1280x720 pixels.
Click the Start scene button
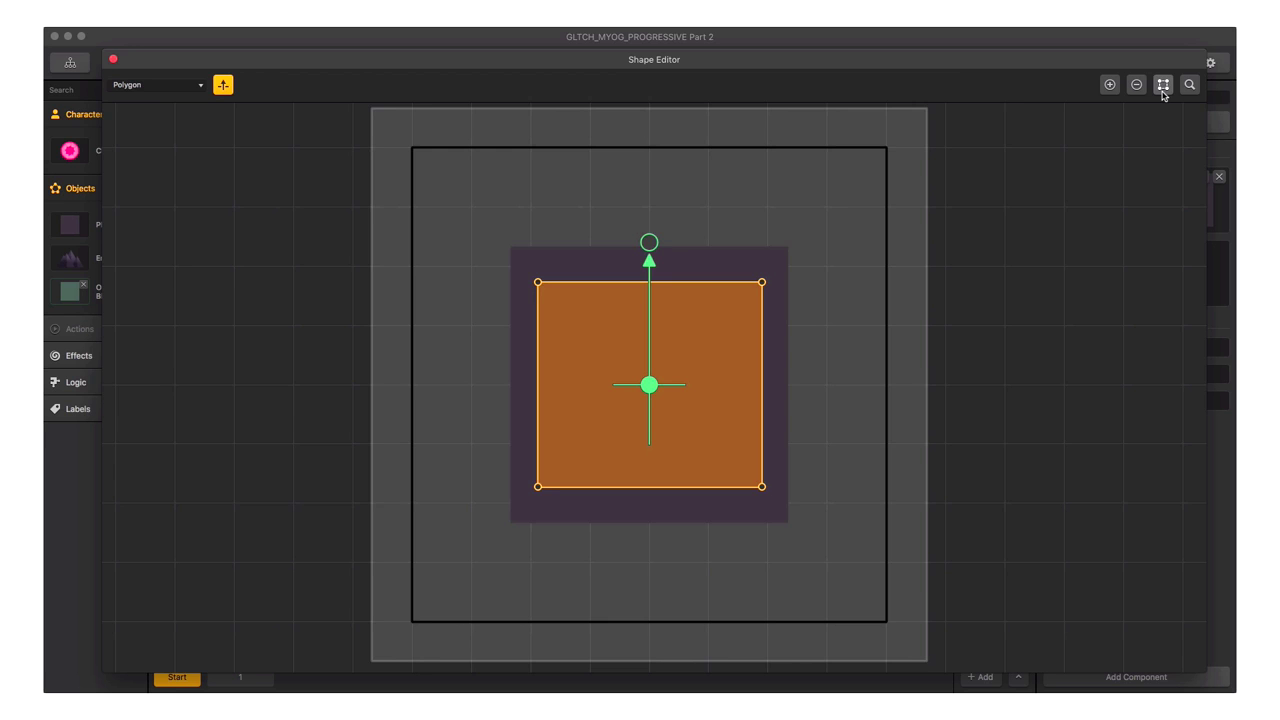(x=177, y=677)
